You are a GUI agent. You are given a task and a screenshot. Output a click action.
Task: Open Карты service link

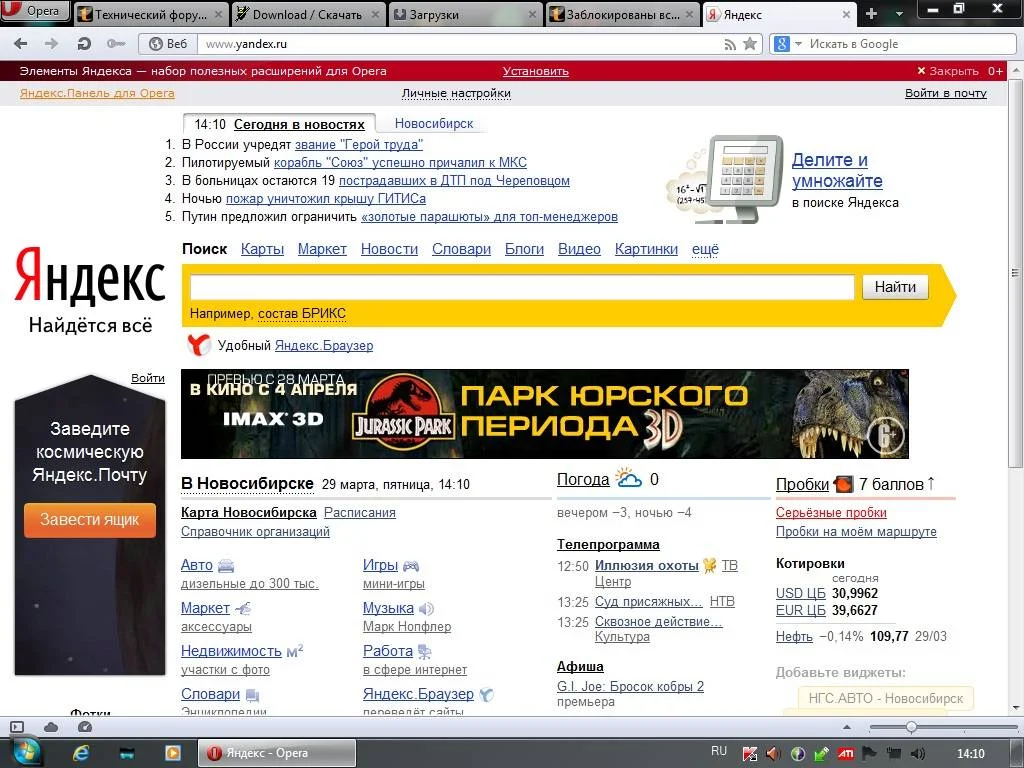262,249
